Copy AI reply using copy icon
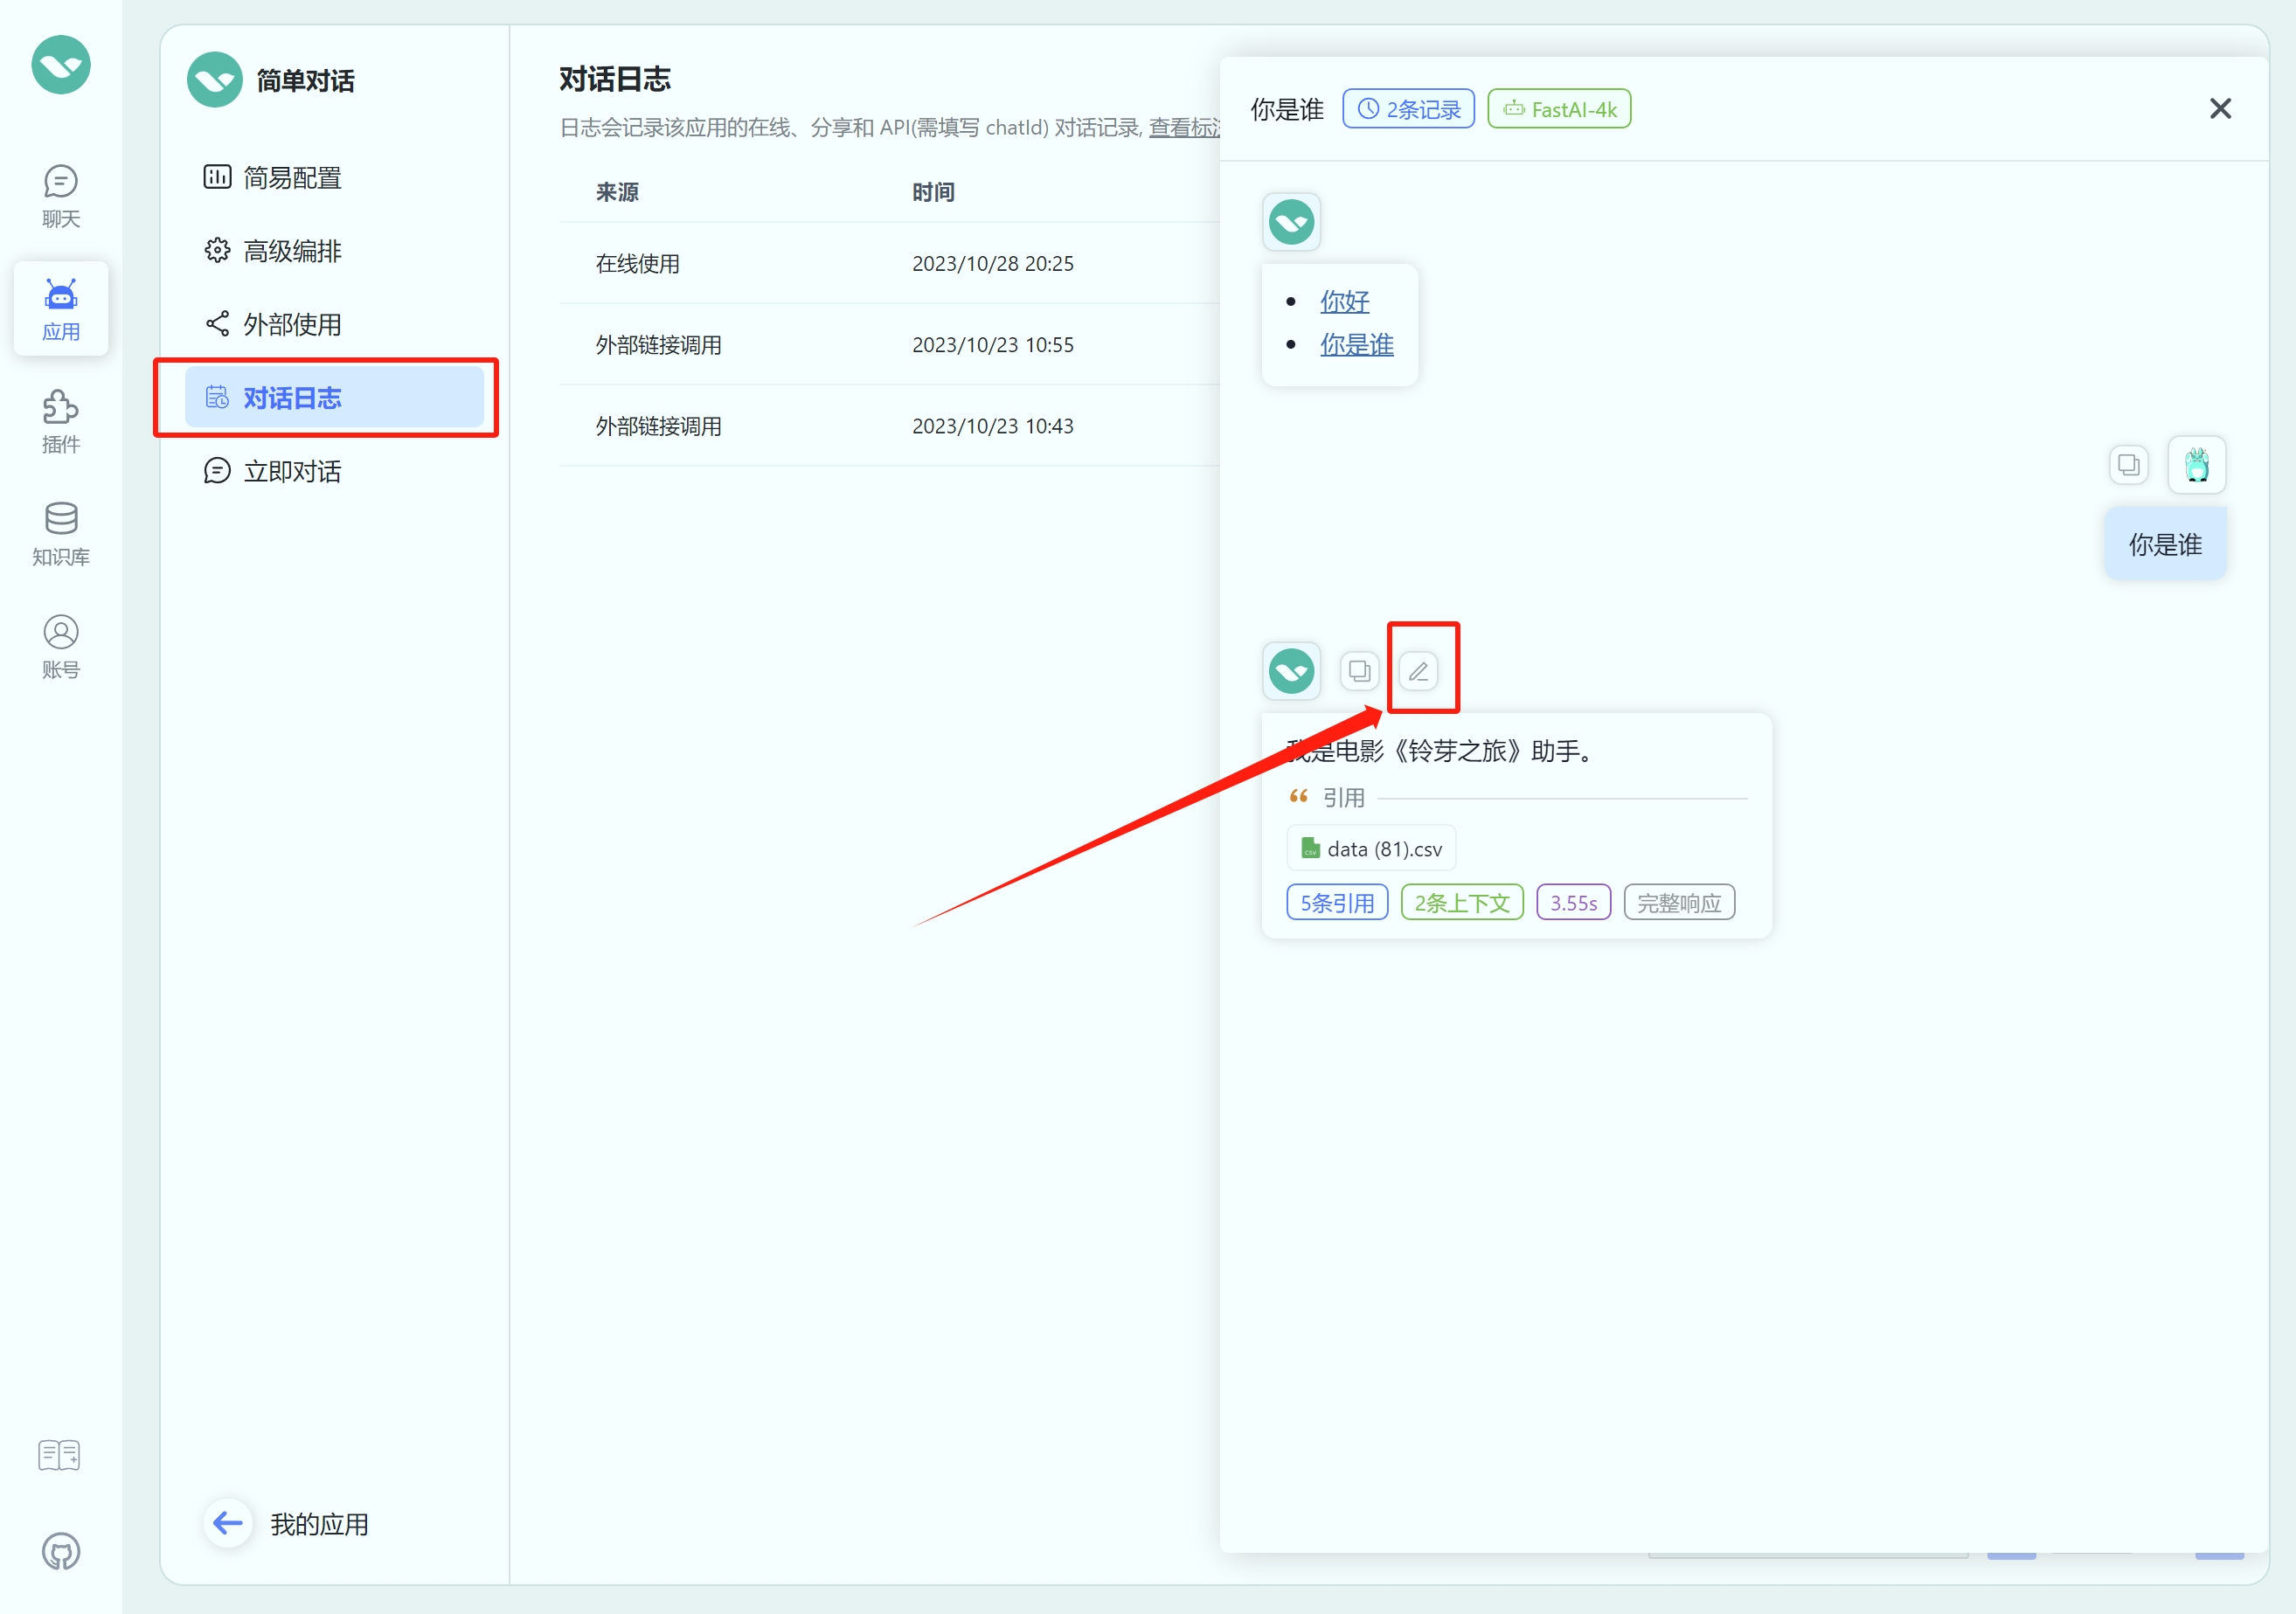Screen dimensions: 2296x1614 pyautogui.click(x=1359, y=671)
